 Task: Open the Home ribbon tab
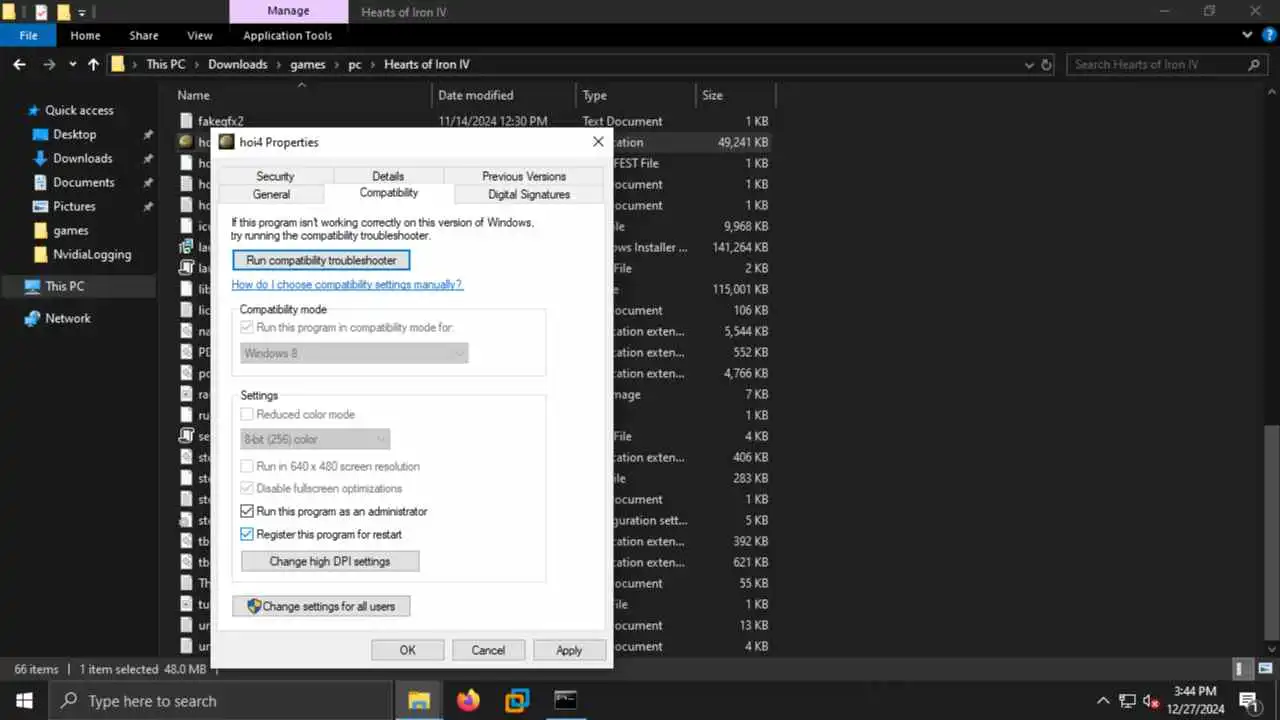pyautogui.click(x=85, y=35)
